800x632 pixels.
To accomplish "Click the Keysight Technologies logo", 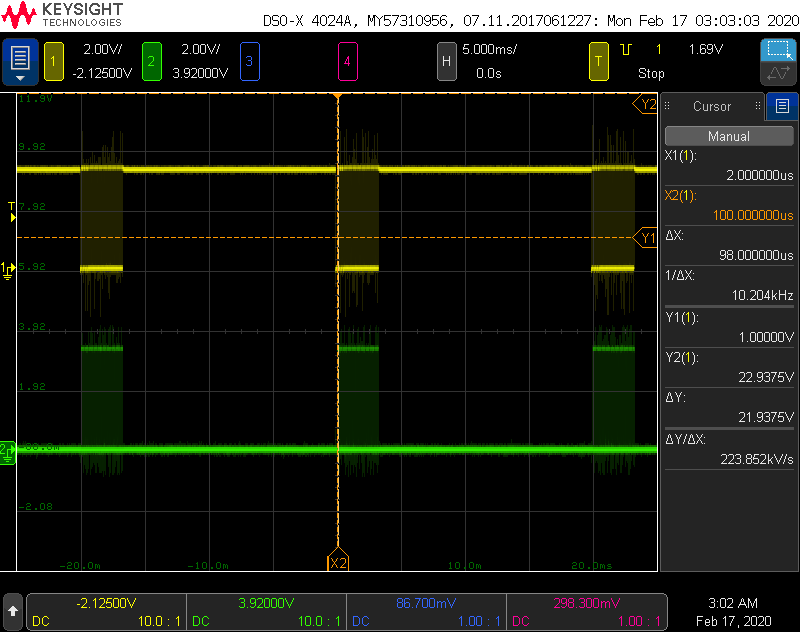I will [62, 15].
